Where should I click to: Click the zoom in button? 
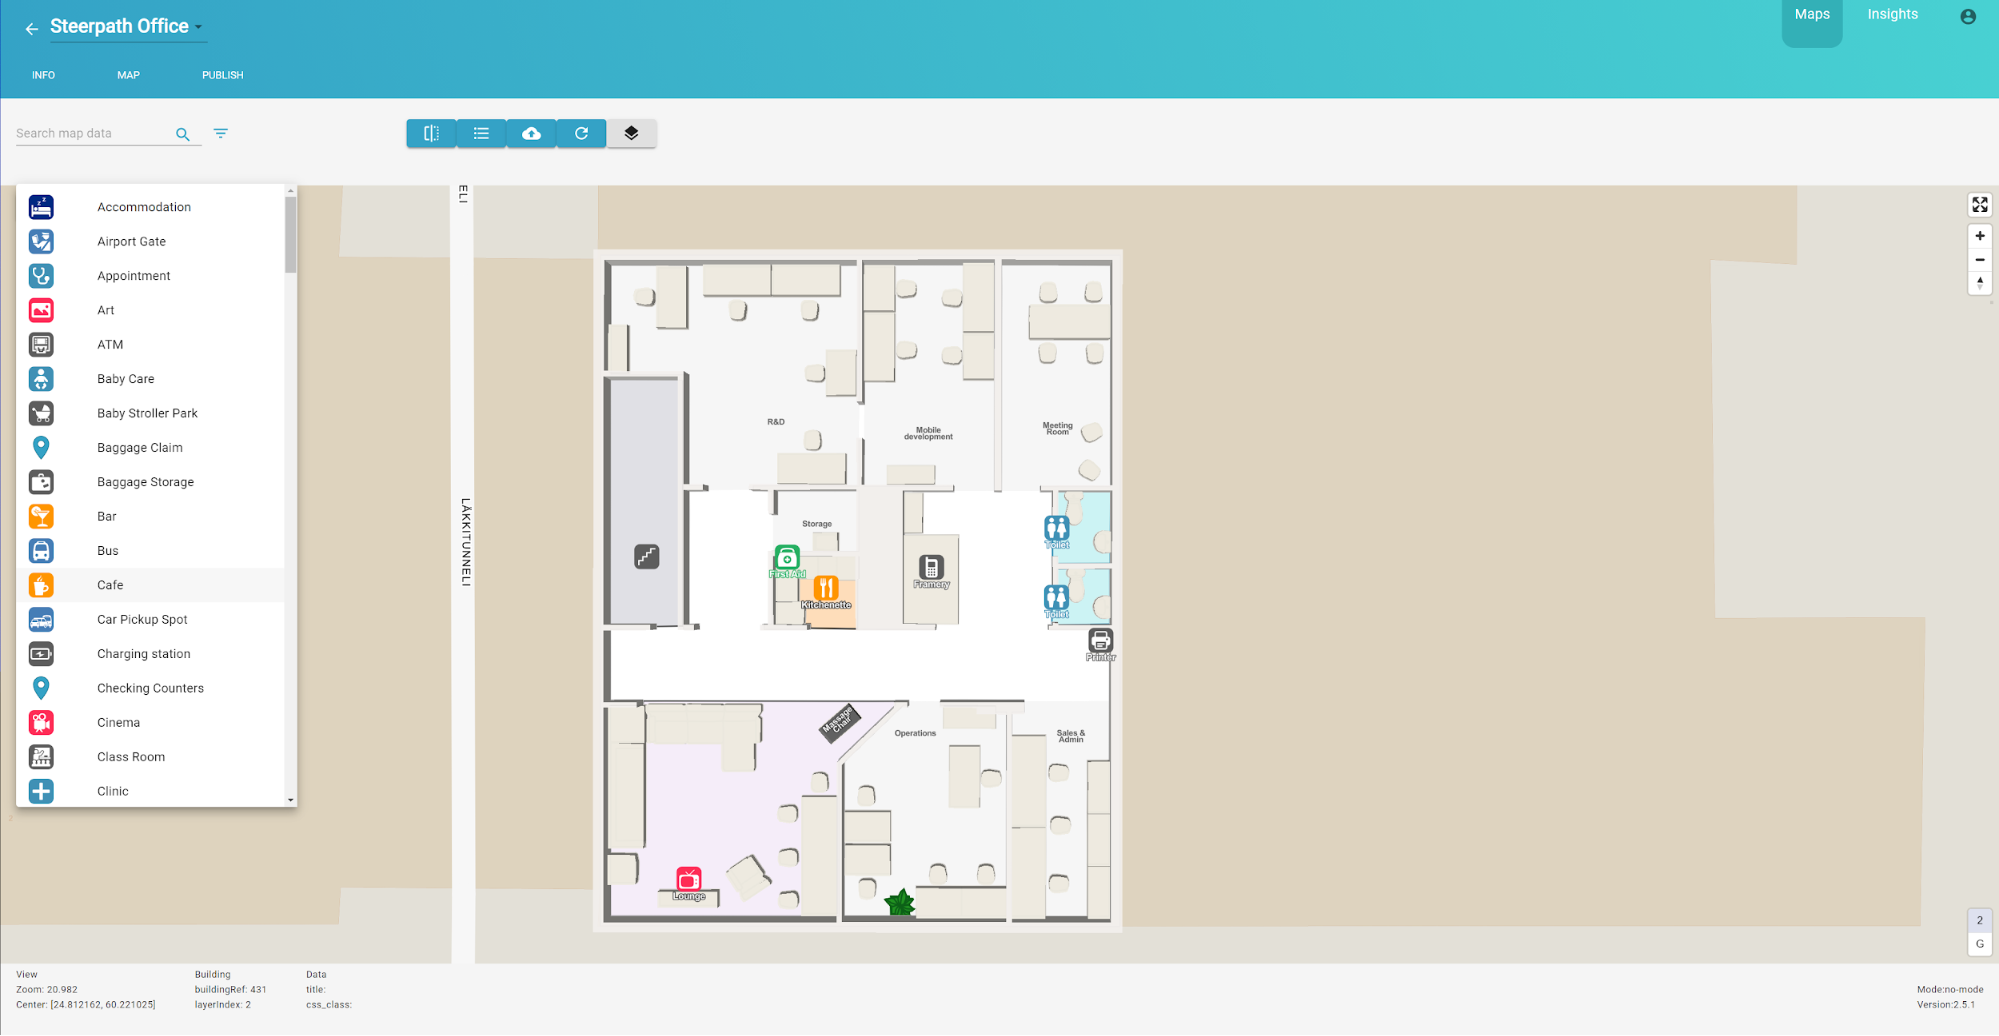[1979, 236]
